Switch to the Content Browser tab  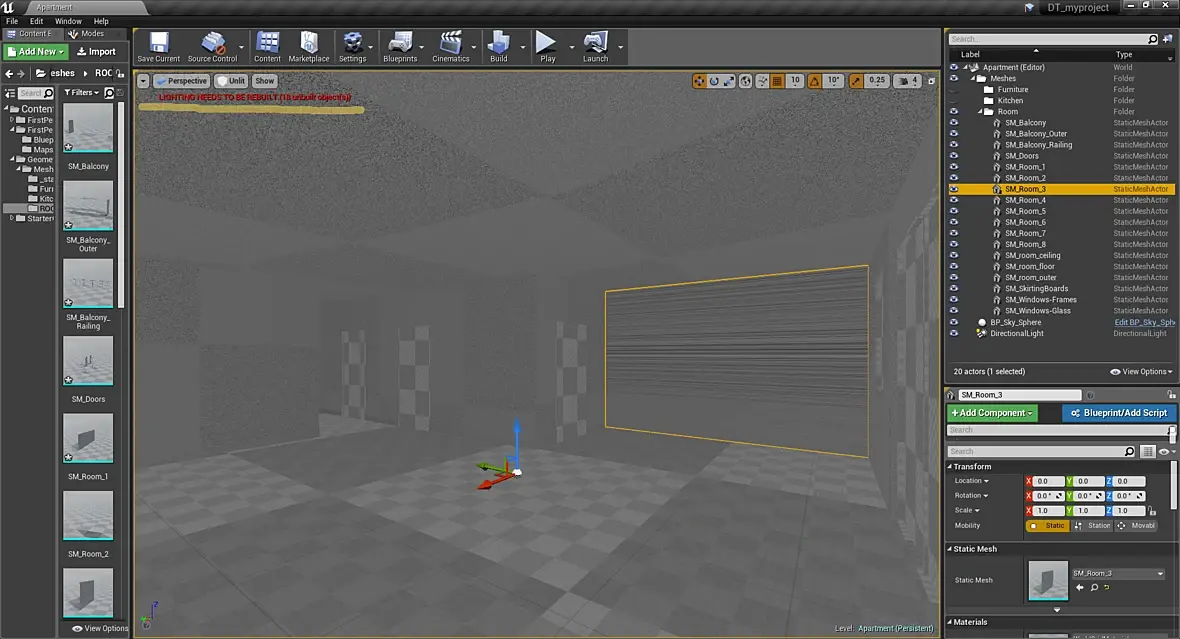click(x=30, y=34)
